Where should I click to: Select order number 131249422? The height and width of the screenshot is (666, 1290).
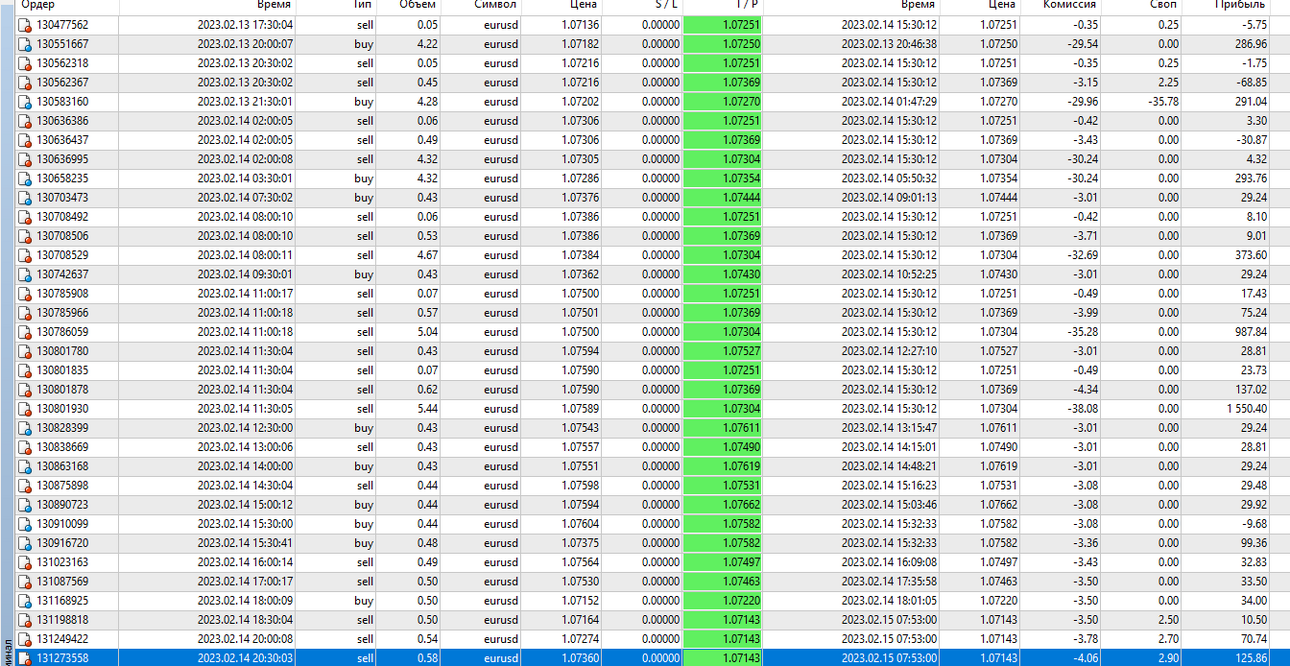click(x=62, y=639)
